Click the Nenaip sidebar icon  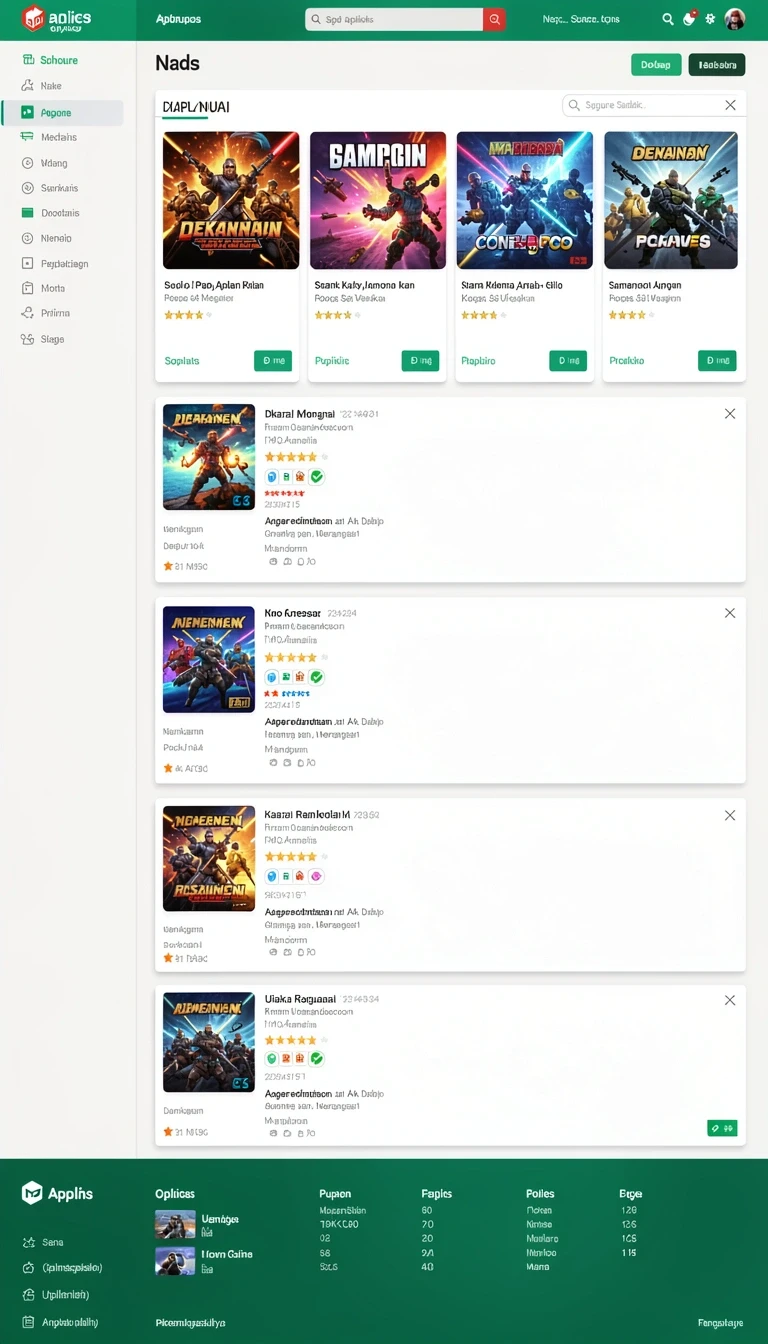pyautogui.click(x=27, y=238)
